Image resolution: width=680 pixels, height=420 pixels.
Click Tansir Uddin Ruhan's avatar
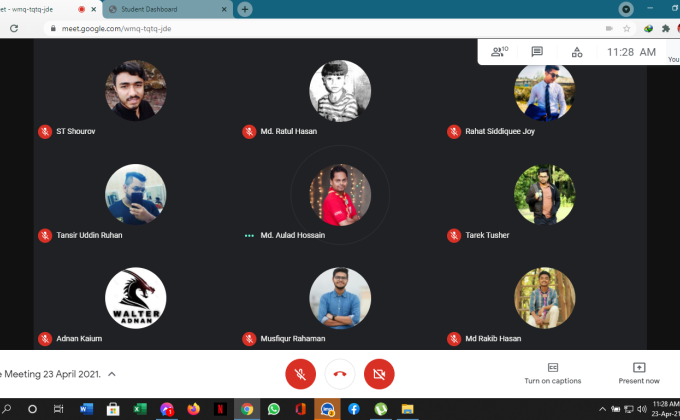[x=136, y=194]
